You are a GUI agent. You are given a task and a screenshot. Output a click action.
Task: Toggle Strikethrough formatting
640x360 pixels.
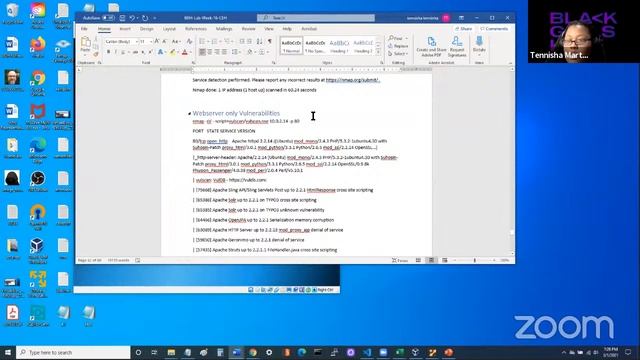pos(135,52)
